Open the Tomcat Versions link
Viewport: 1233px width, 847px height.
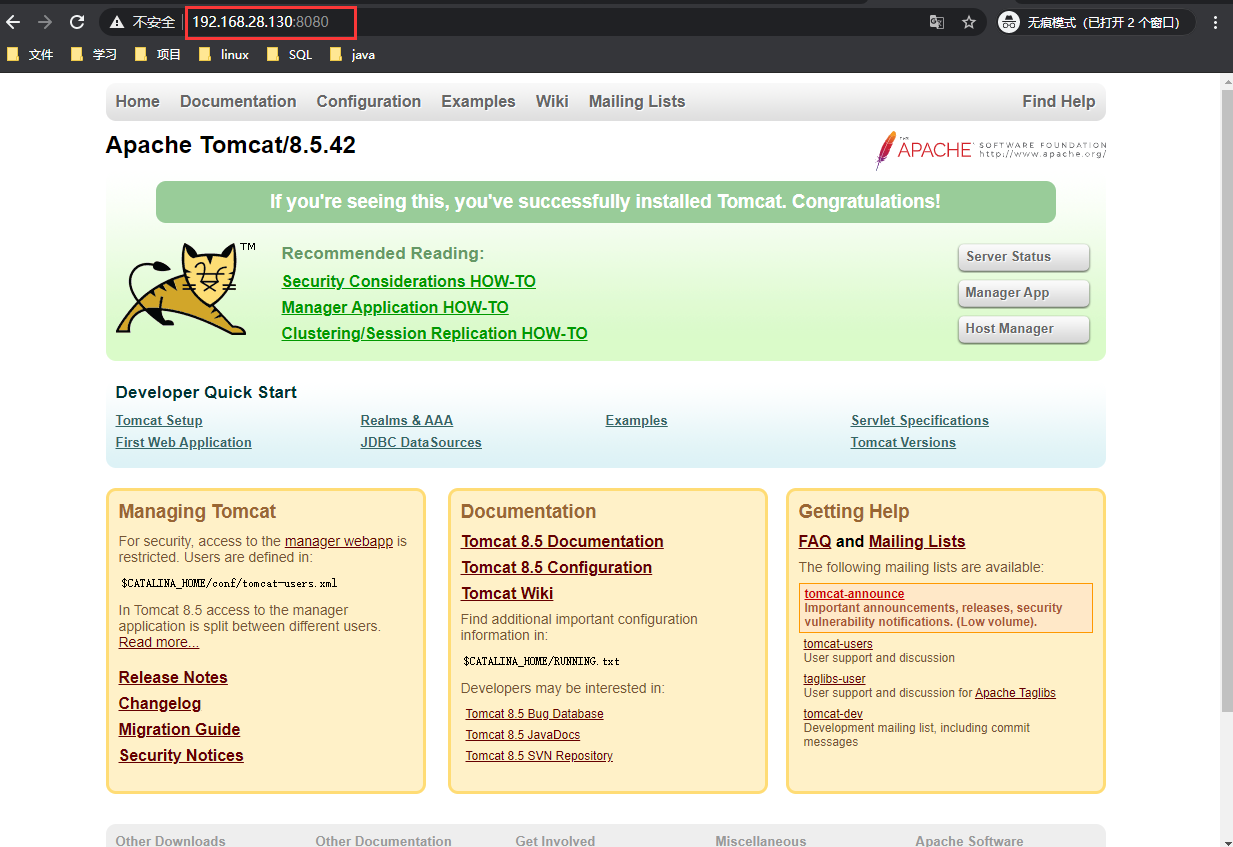(x=903, y=443)
